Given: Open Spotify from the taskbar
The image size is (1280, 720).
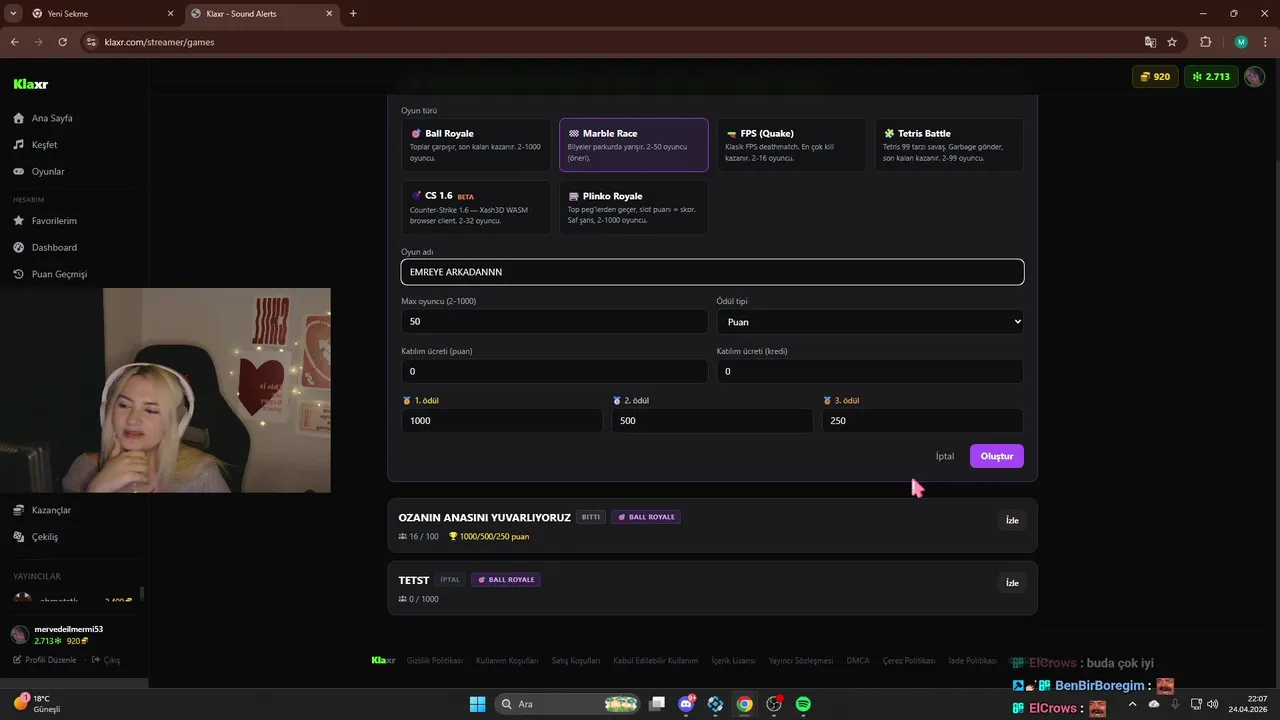Looking at the screenshot, I should tap(803, 704).
